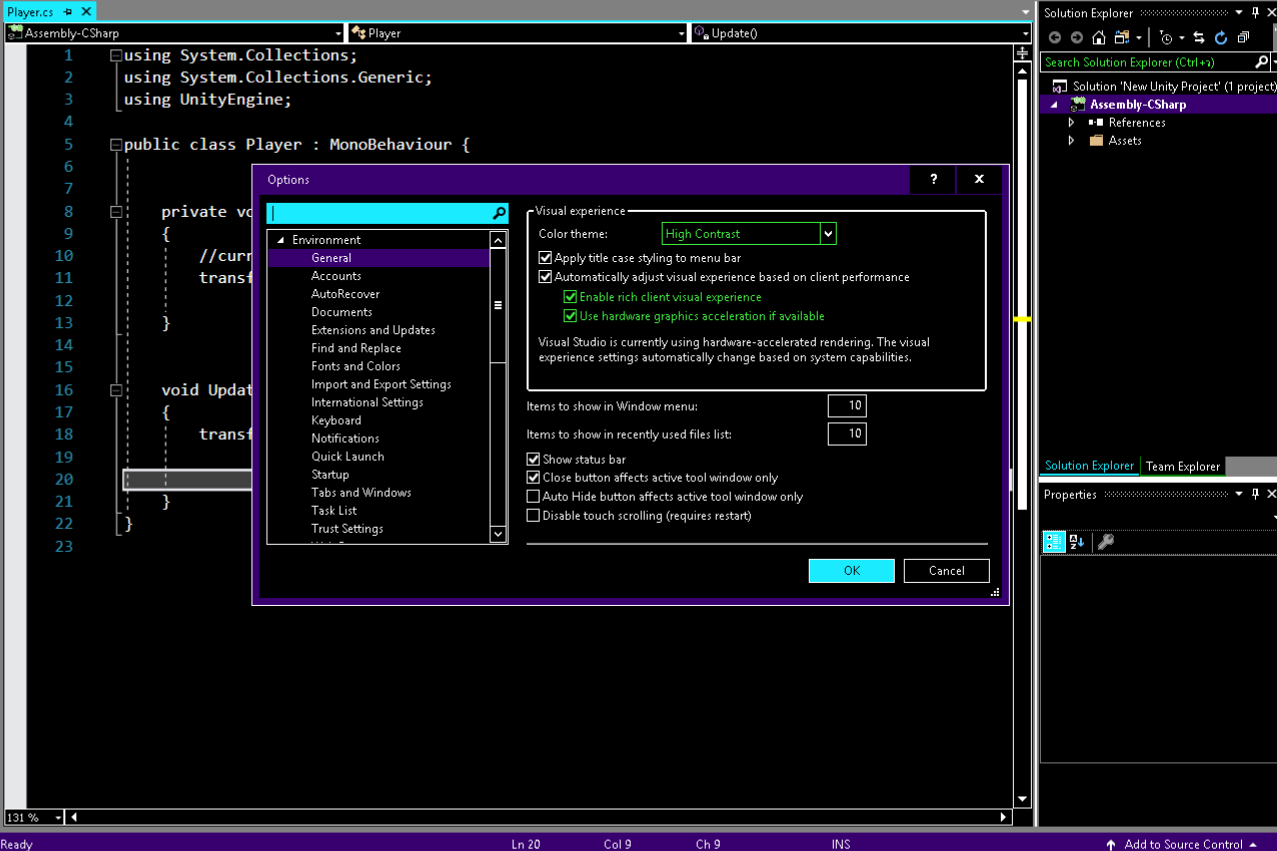This screenshot has height=851, width=1277.
Task: Collapse the Player class region on line 5
Action: point(116,145)
